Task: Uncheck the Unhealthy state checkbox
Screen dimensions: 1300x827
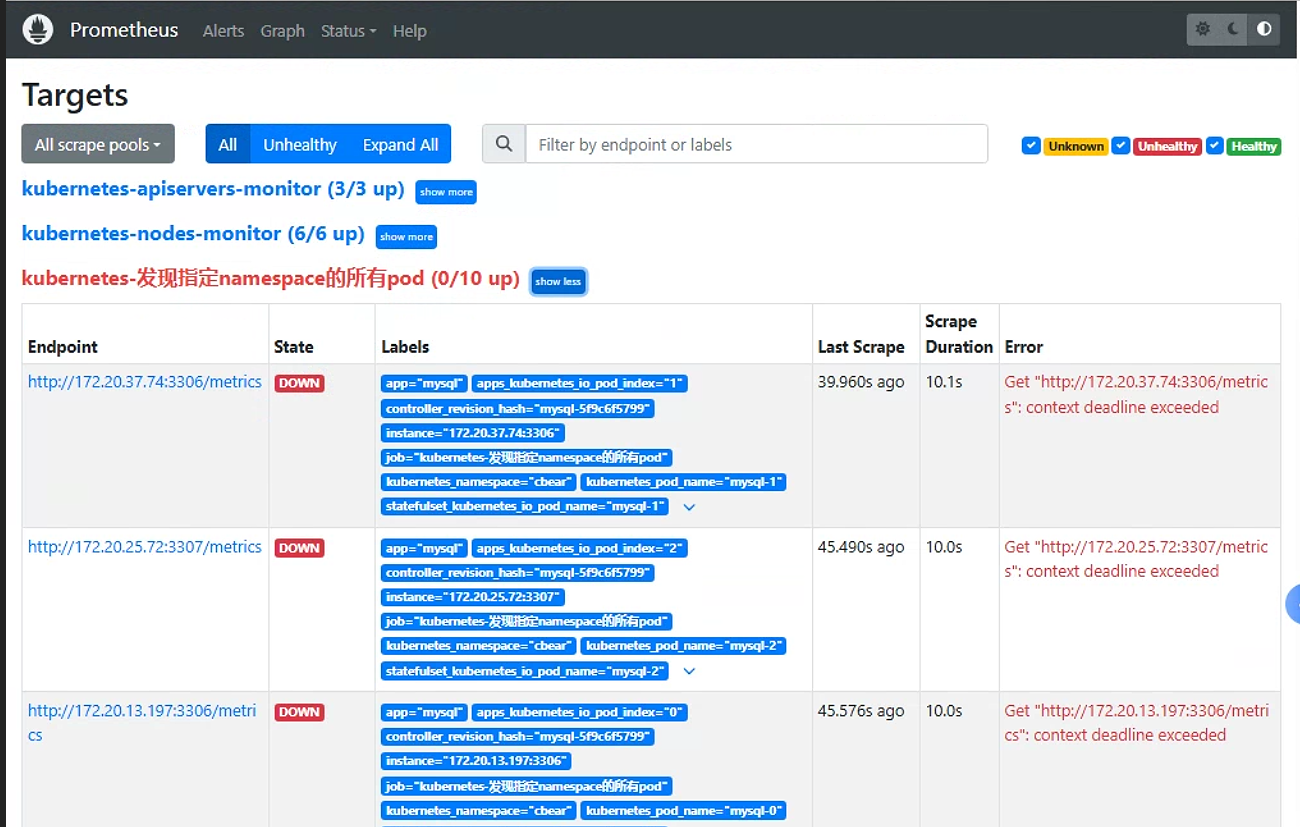Action: [x=1121, y=146]
